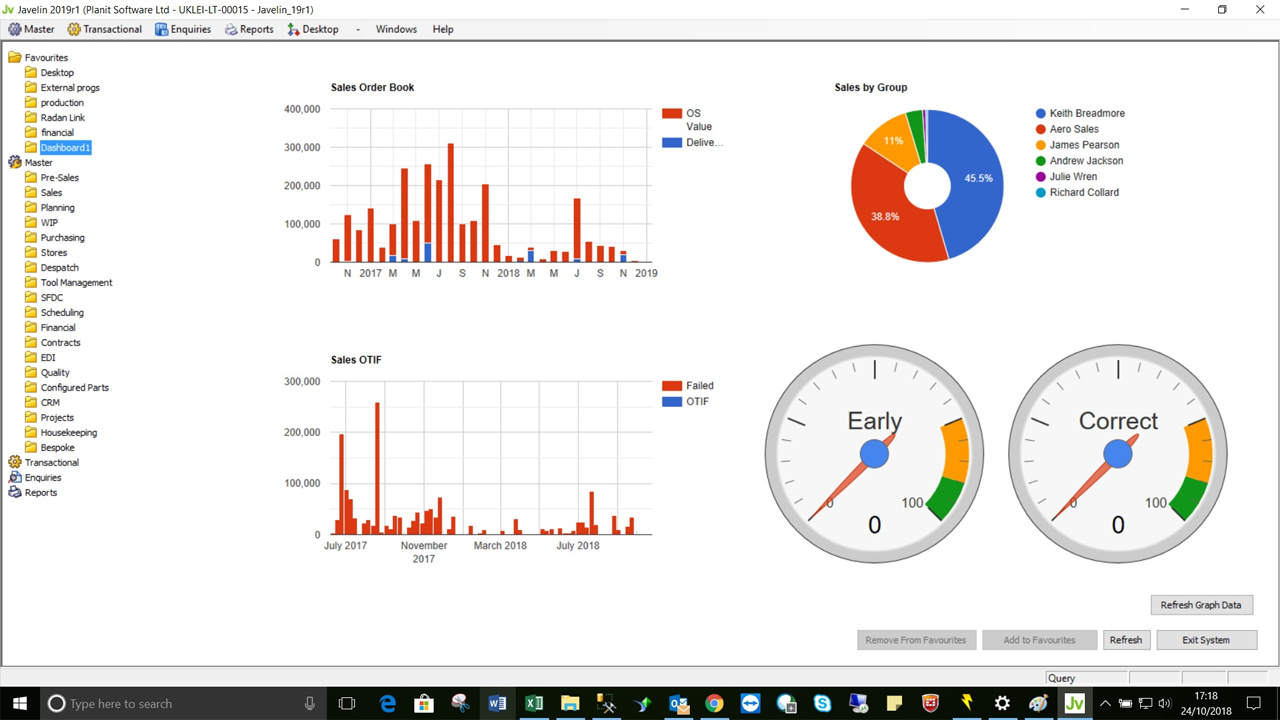Open the Radan Link folder
This screenshot has height=720, width=1280.
[62, 118]
